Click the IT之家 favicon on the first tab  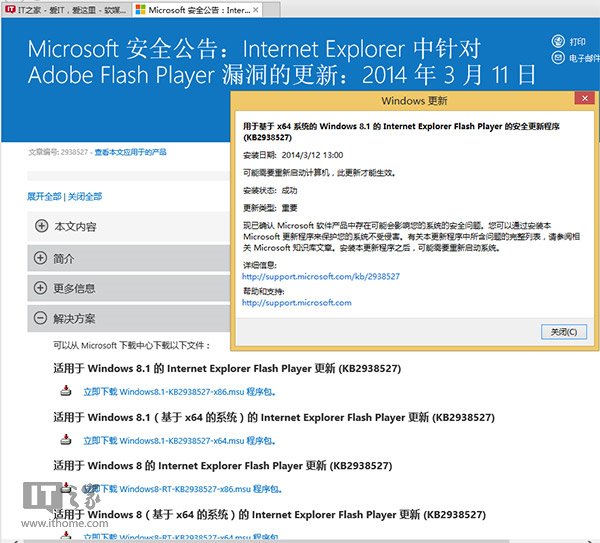pos(9,9)
